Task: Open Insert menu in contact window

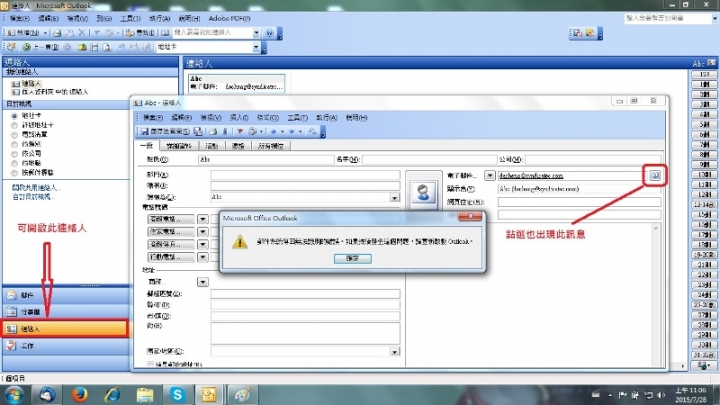Action: pyautogui.click(x=239, y=118)
